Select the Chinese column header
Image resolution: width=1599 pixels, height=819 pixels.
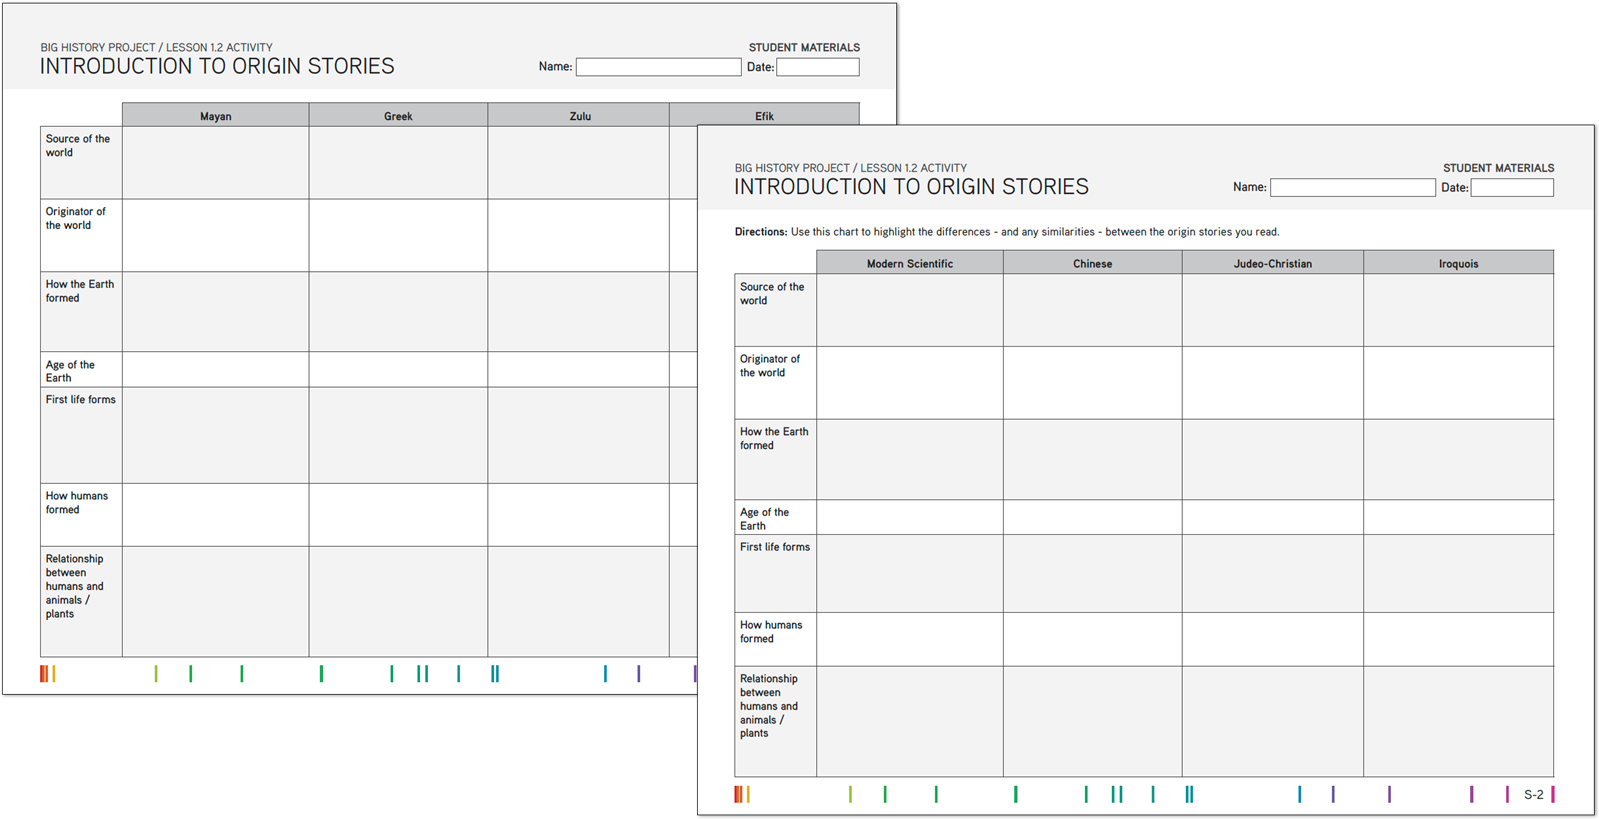pos(1092,263)
